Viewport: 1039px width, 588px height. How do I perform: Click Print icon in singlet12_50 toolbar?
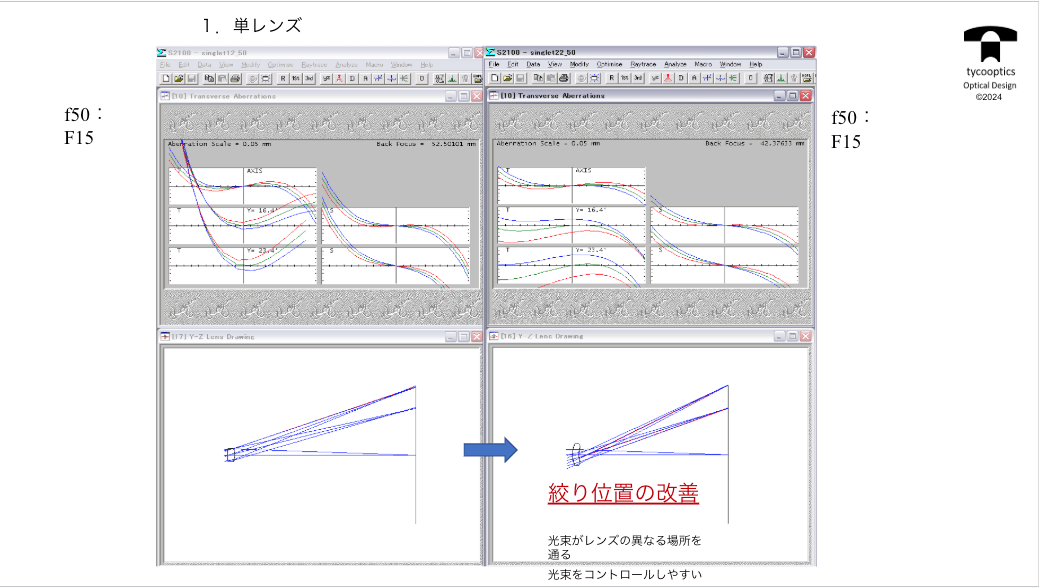tap(235, 77)
